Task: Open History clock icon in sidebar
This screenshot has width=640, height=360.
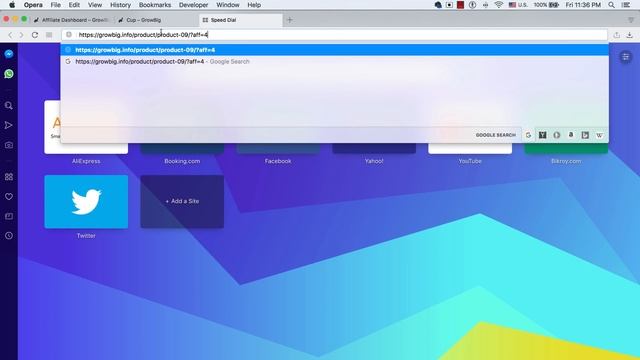Action: click(9, 236)
